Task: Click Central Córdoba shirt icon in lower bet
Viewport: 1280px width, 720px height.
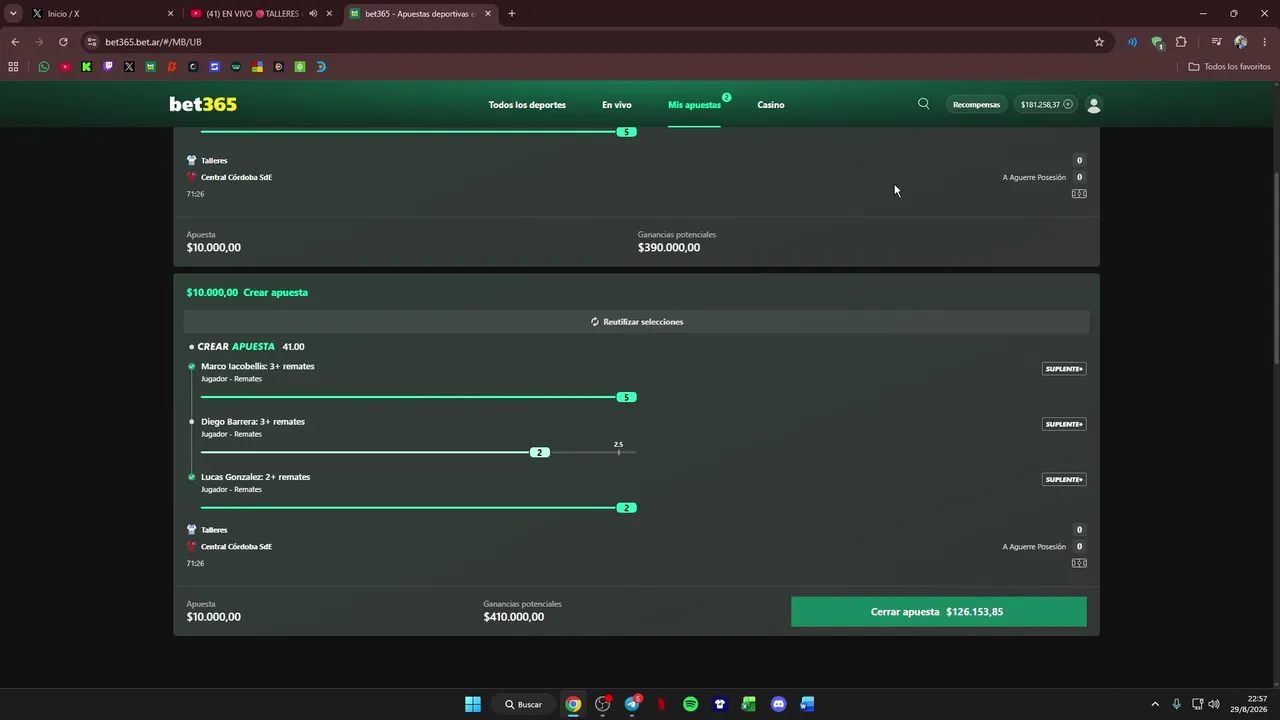Action: click(x=192, y=547)
